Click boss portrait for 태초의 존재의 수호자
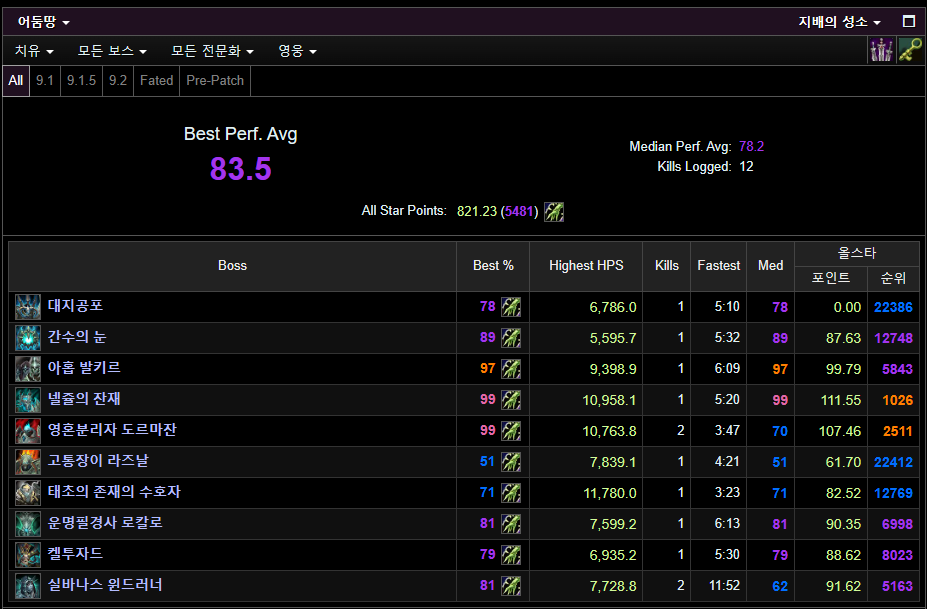927x609 pixels. click(28, 493)
